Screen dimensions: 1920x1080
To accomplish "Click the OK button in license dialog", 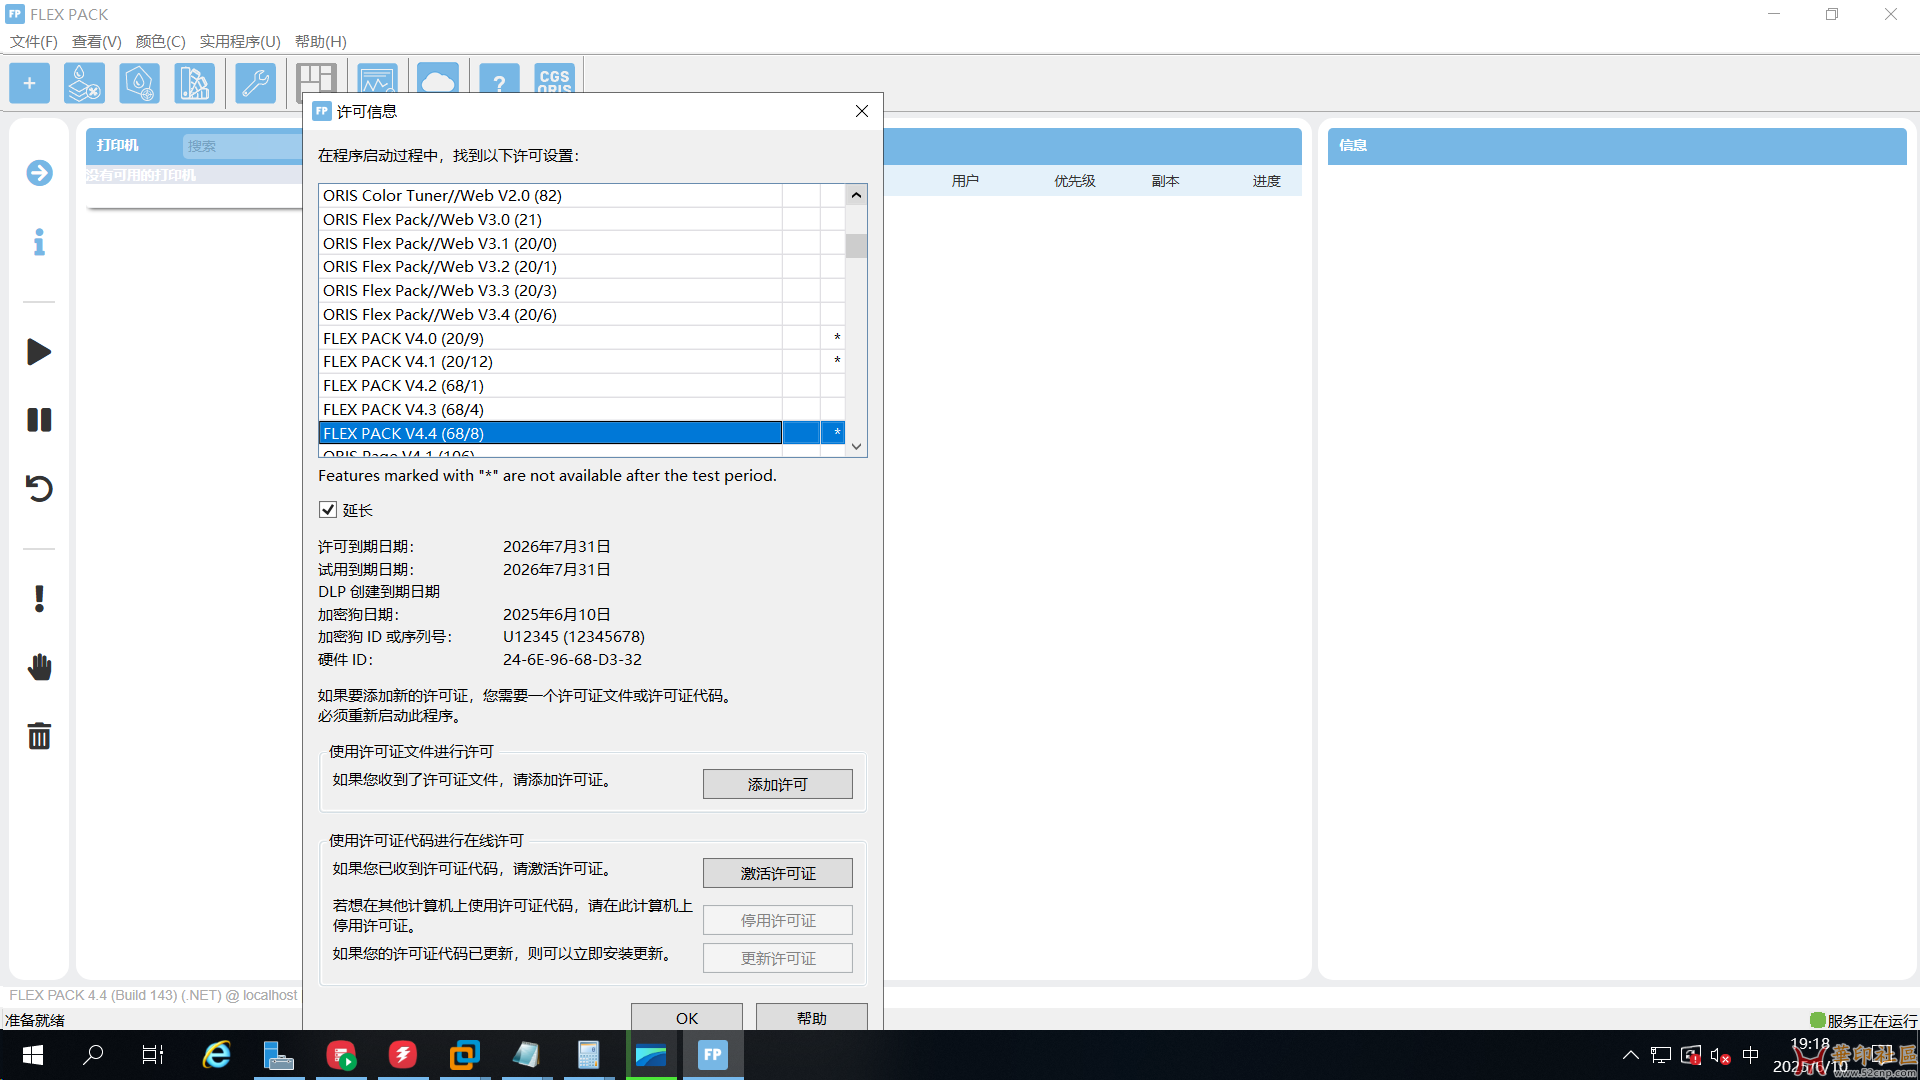I will 687,1017.
